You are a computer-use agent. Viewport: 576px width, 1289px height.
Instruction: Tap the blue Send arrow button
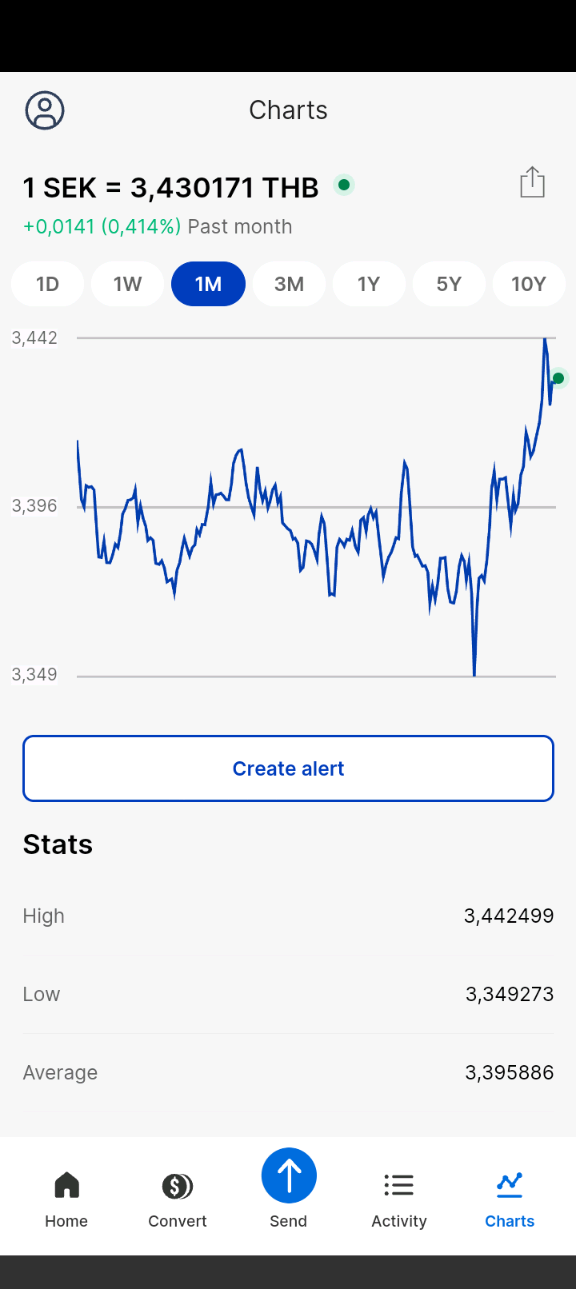[289, 1175]
